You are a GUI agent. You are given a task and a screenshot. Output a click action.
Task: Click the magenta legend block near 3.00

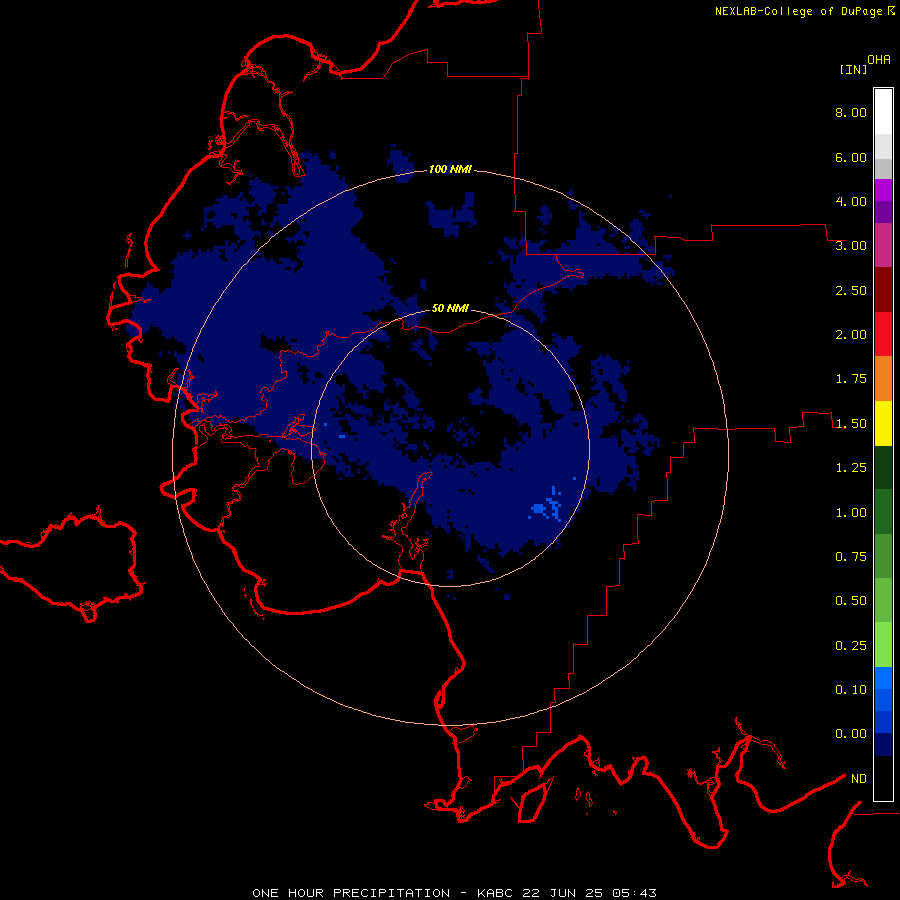coord(883,245)
